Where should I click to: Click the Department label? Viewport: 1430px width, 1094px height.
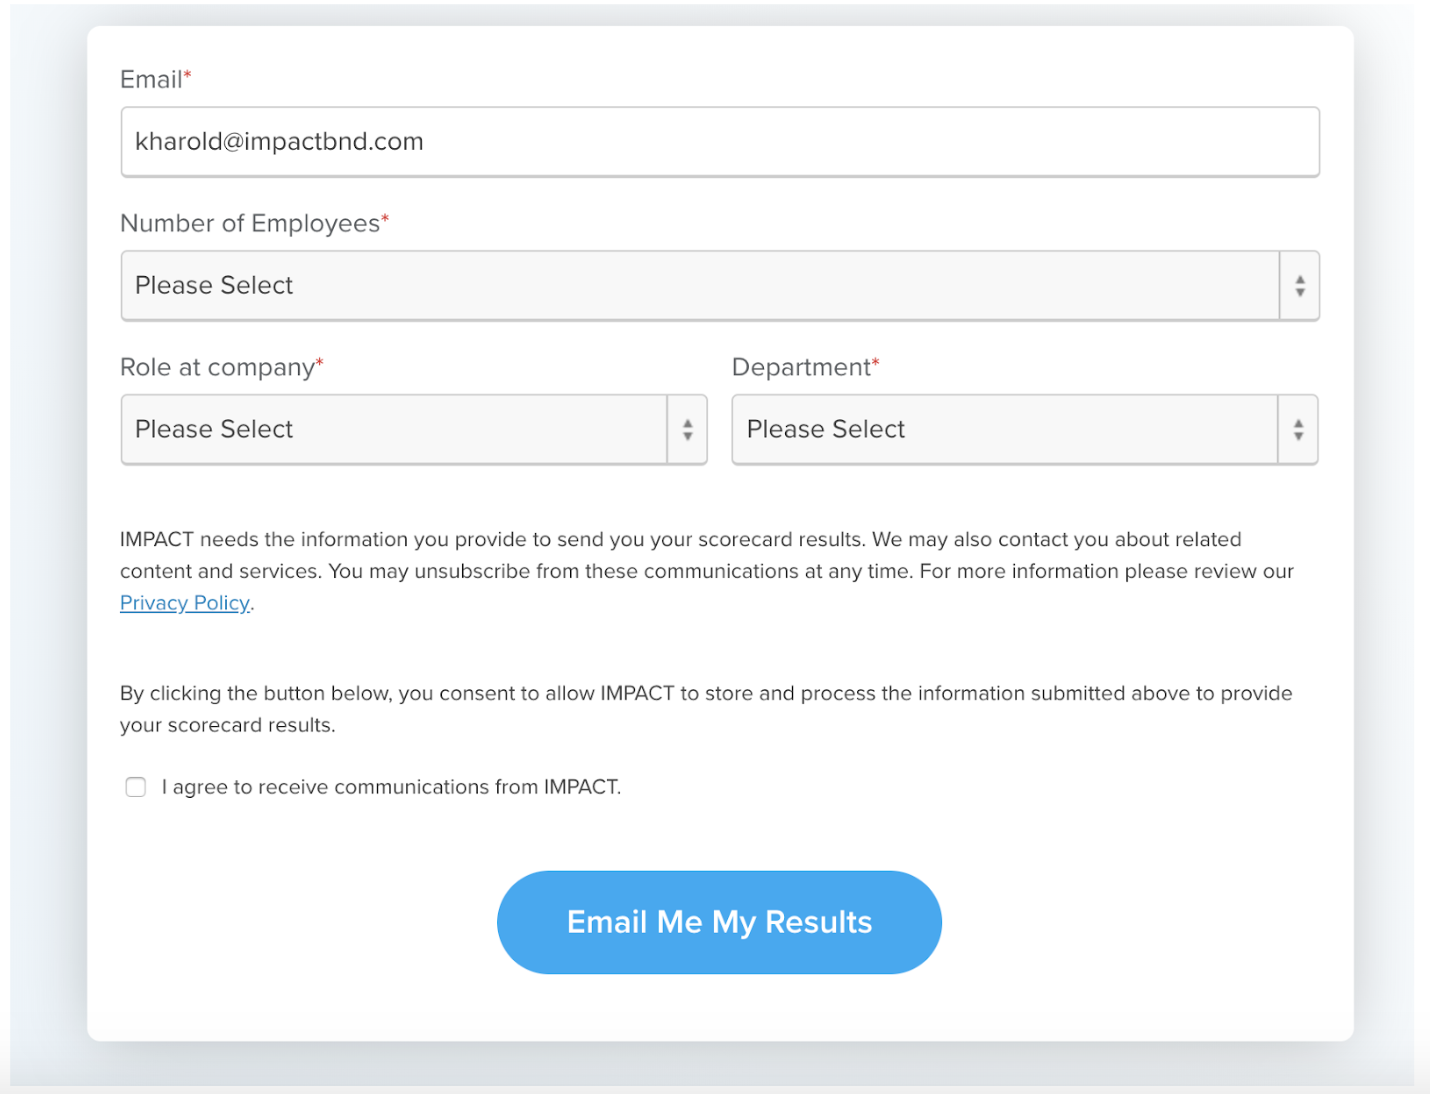pyautogui.click(x=805, y=367)
